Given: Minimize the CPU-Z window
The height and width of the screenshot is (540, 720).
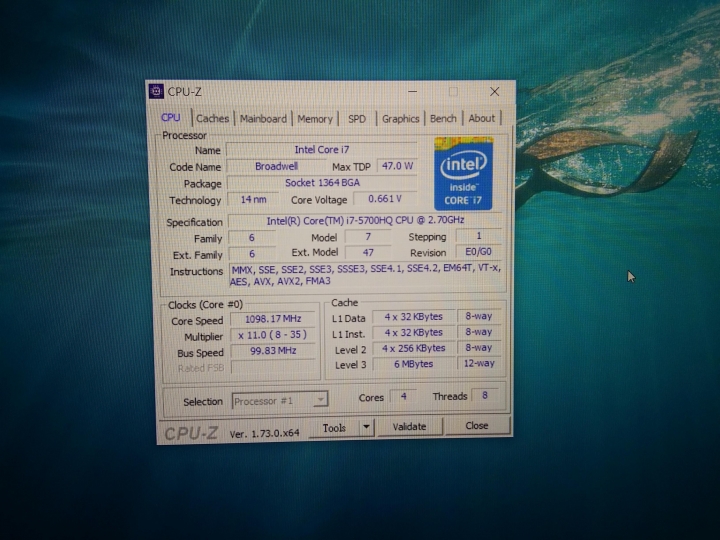Looking at the screenshot, I should [412, 91].
